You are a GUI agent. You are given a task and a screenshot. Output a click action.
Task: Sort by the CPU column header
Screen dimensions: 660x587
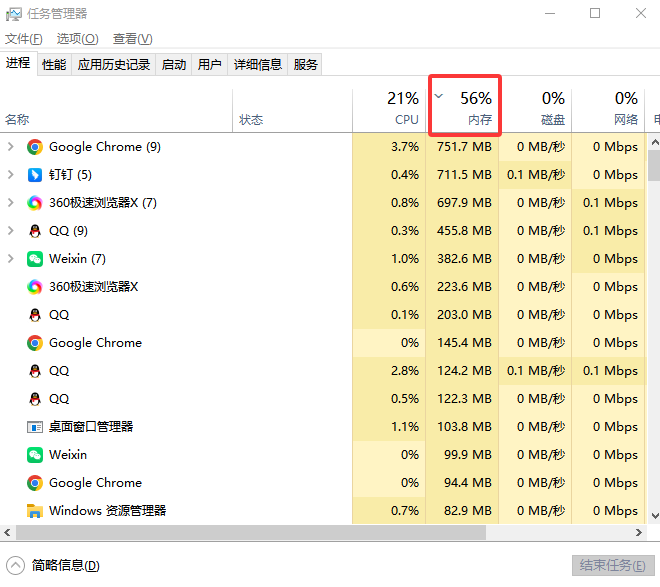(x=390, y=108)
